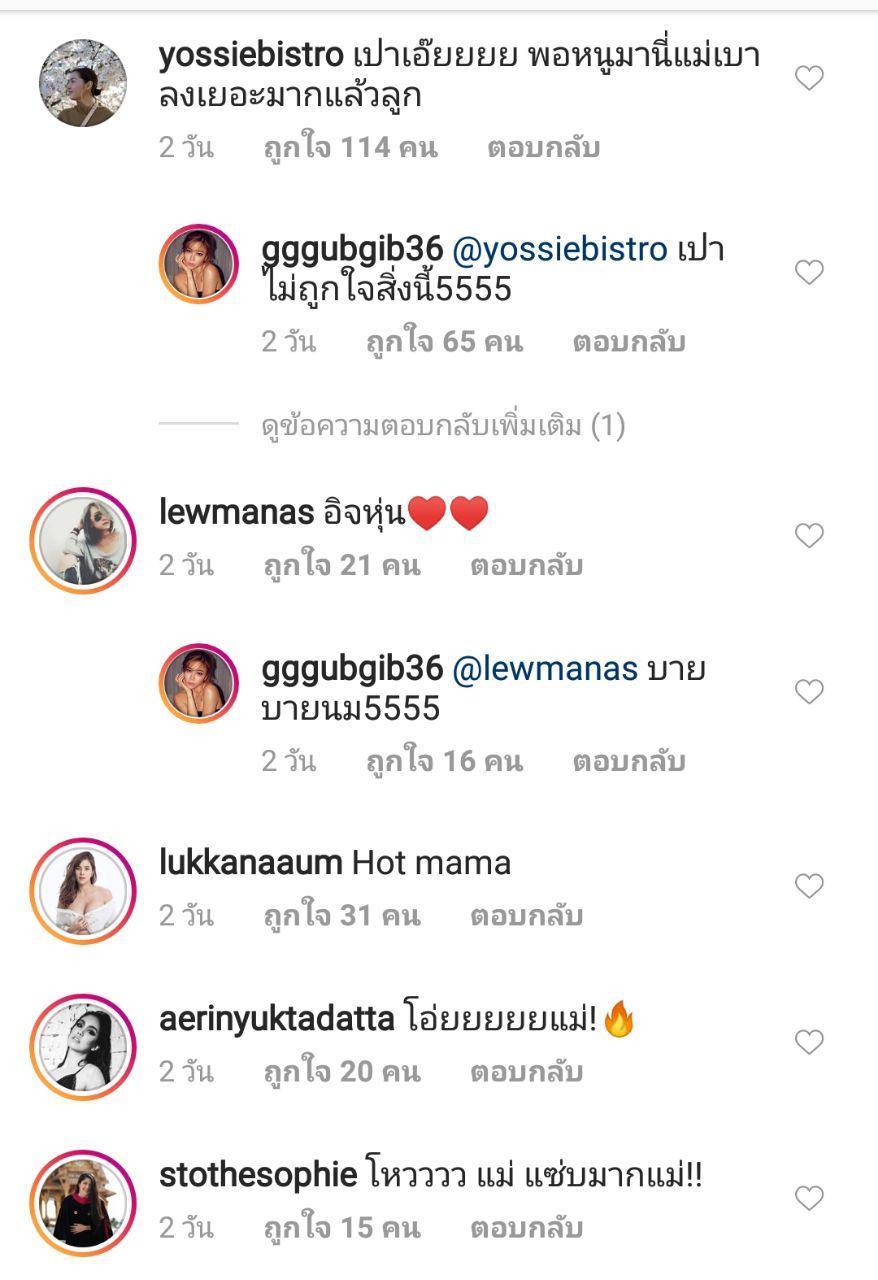878x1280 pixels.
Task: Heart the aerinyuktadatta comment
Action: click(x=808, y=1042)
